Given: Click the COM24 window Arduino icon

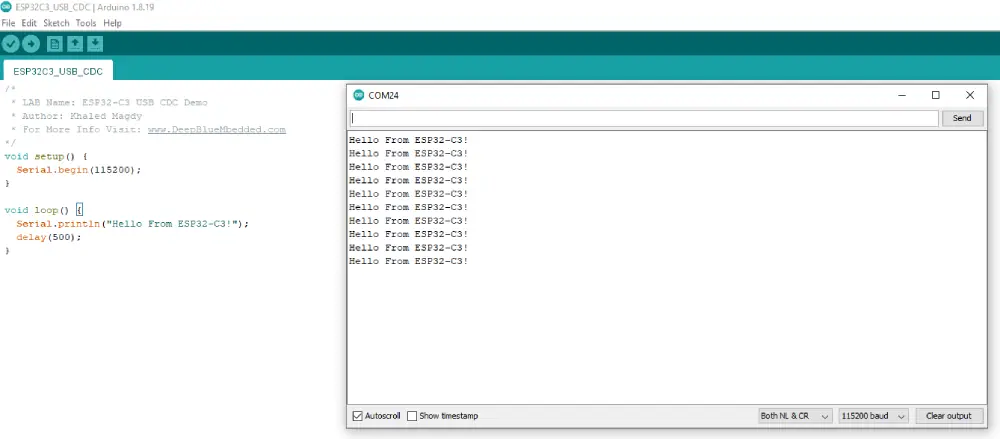Looking at the screenshot, I should [x=359, y=95].
